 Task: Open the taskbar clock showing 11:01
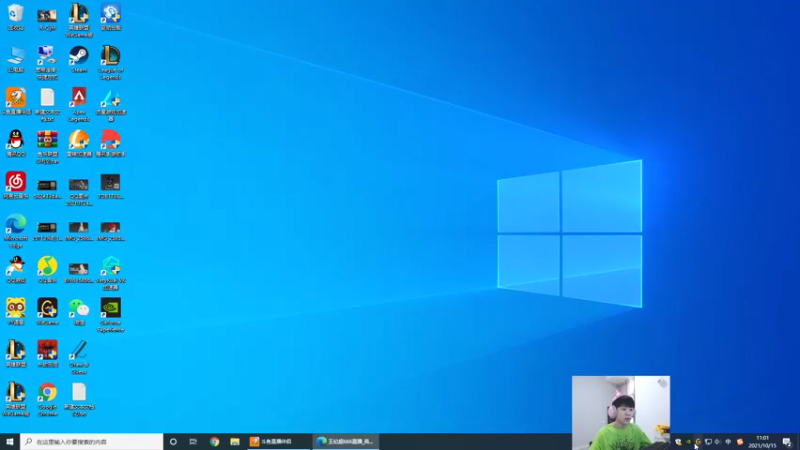[x=762, y=441]
